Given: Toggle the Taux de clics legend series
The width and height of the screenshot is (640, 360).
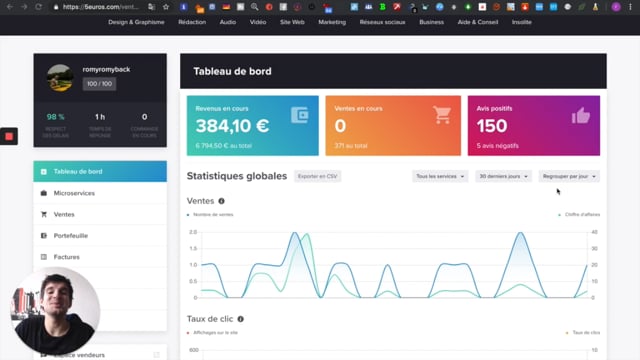Looking at the screenshot, I should pos(583,332).
